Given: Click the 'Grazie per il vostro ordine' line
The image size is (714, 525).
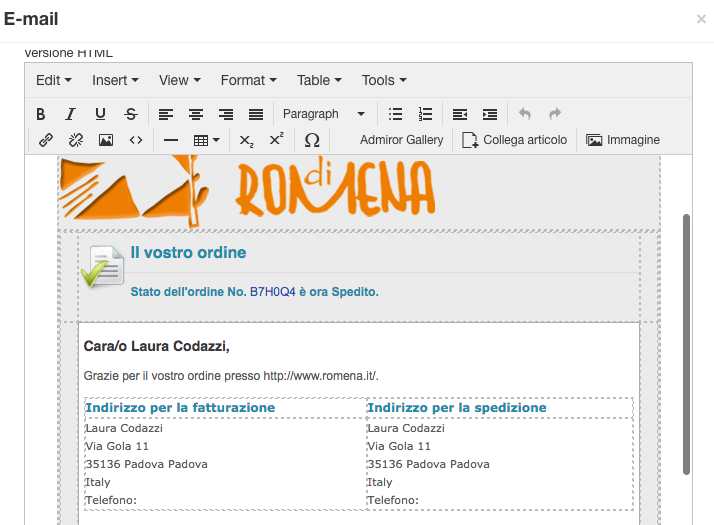Looking at the screenshot, I should (231, 376).
